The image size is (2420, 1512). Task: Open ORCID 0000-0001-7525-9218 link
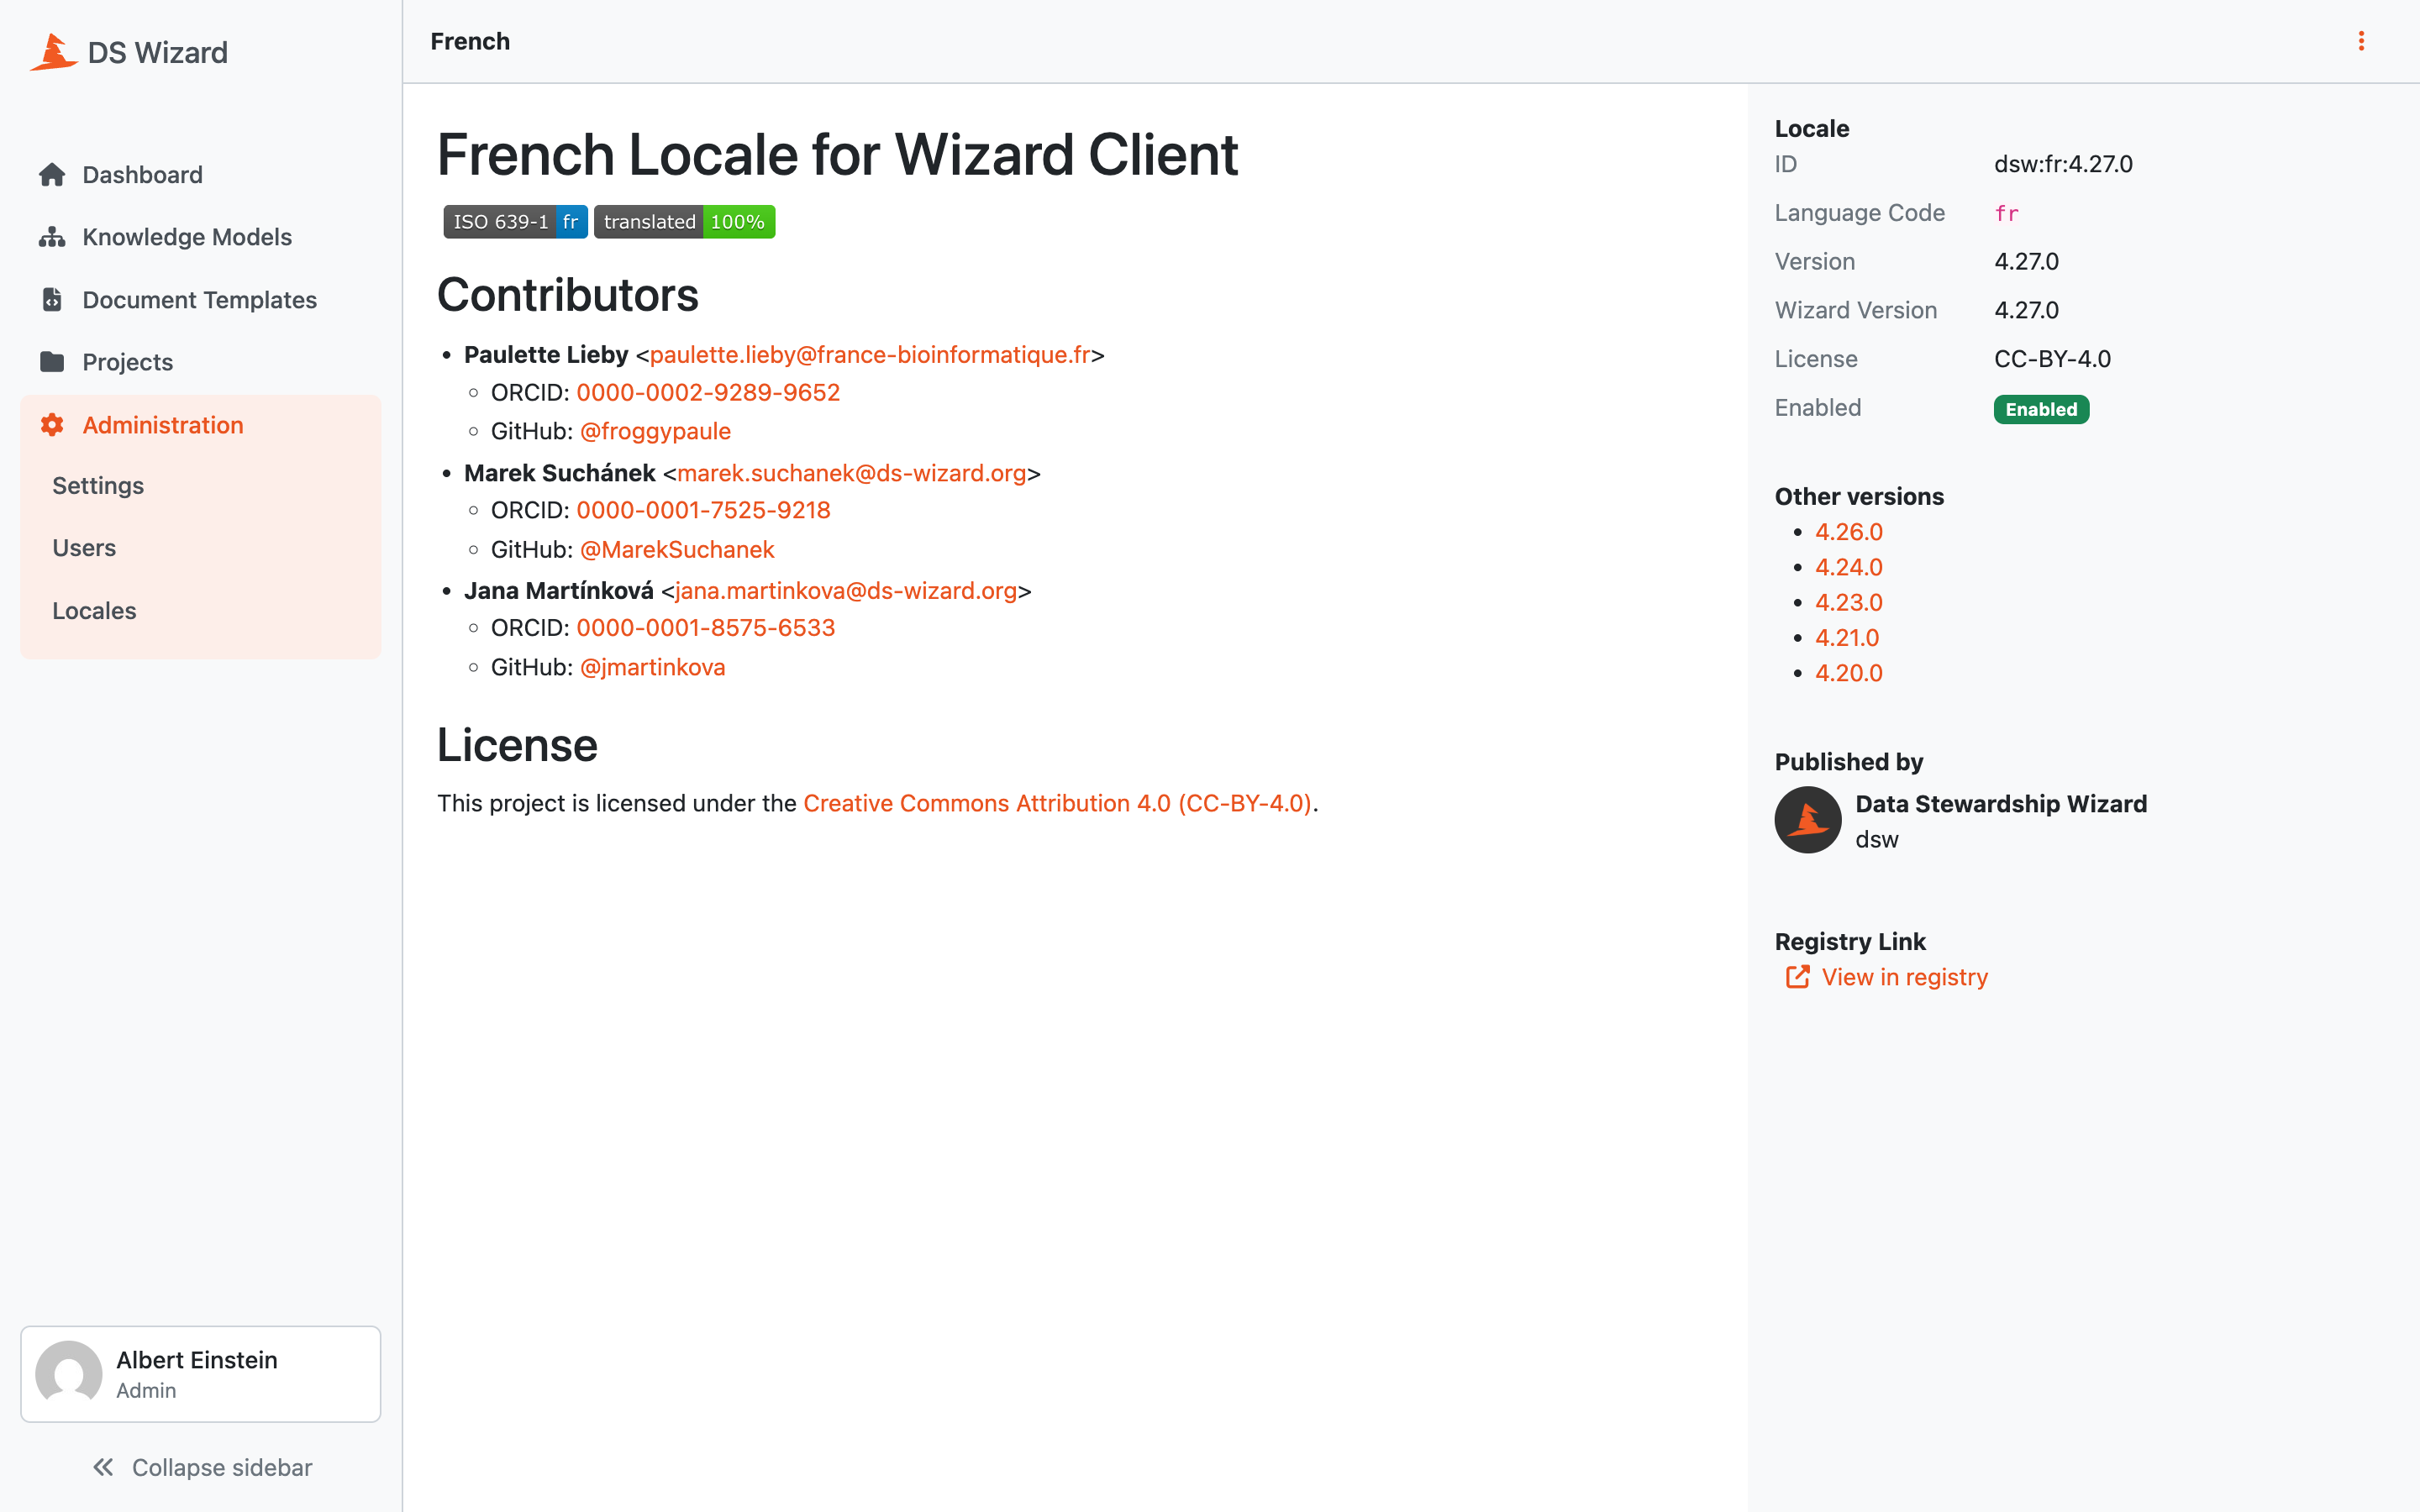tap(703, 510)
